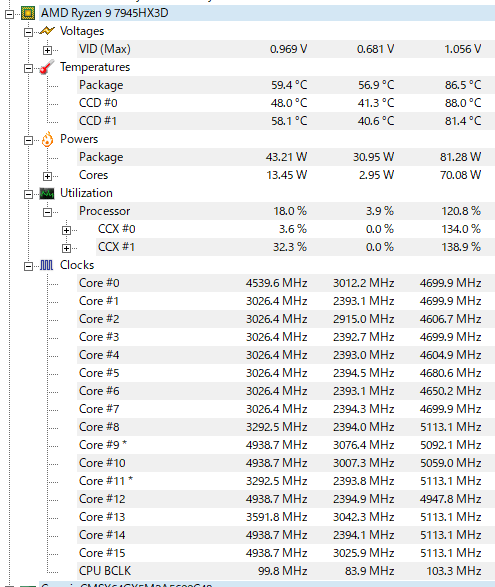The height and width of the screenshot is (587, 495).
Task: Select the Processor utilization row
Action: coord(286,211)
